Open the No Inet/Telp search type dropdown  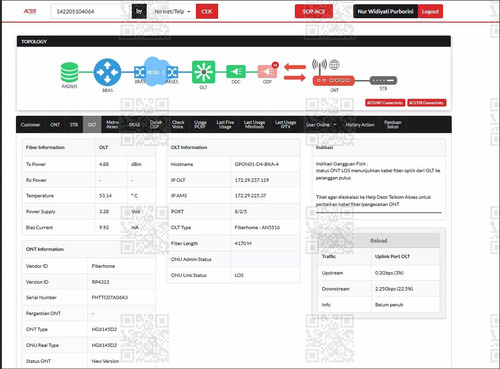[x=172, y=12]
